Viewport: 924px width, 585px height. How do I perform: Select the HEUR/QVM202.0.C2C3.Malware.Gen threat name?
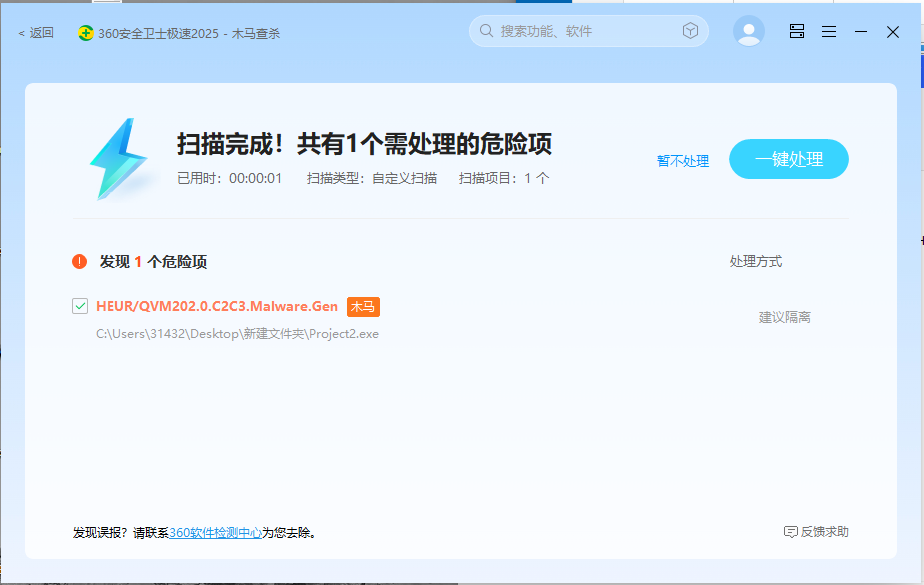click(x=217, y=306)
